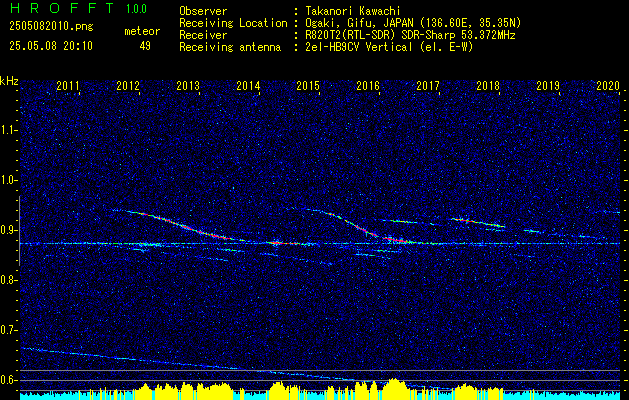Click the 2013 time axis marker
Image resolution: width=629 pixels, height=400 pixels.
(188, 85)
